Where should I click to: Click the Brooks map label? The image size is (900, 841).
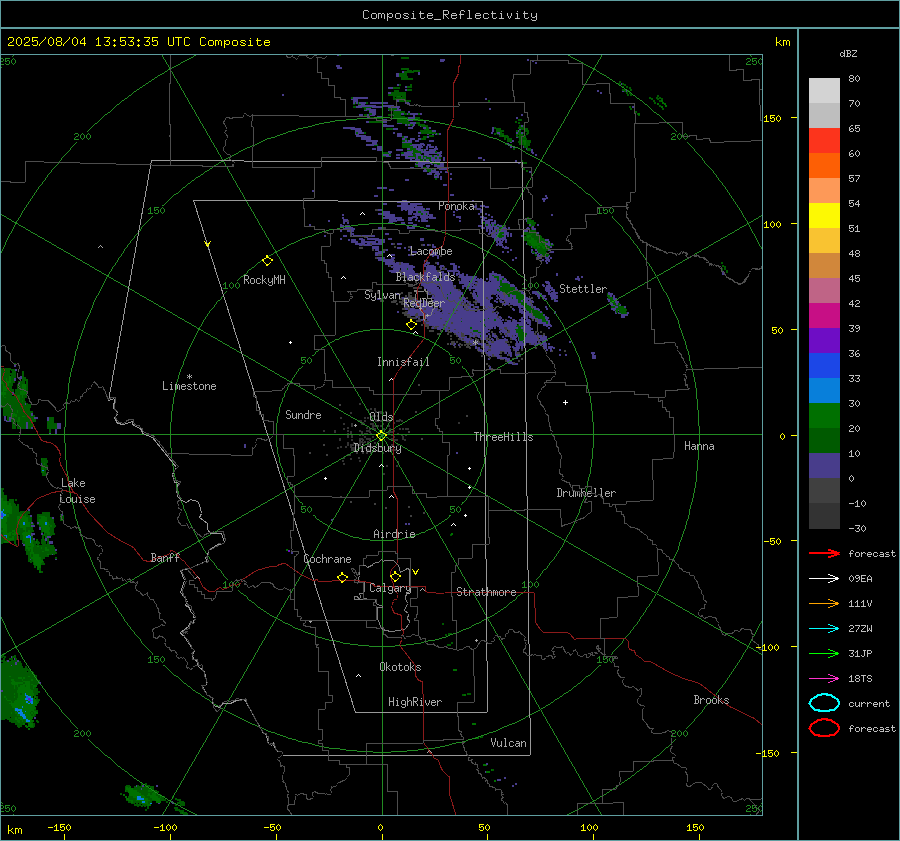click(x=711, y=700)
